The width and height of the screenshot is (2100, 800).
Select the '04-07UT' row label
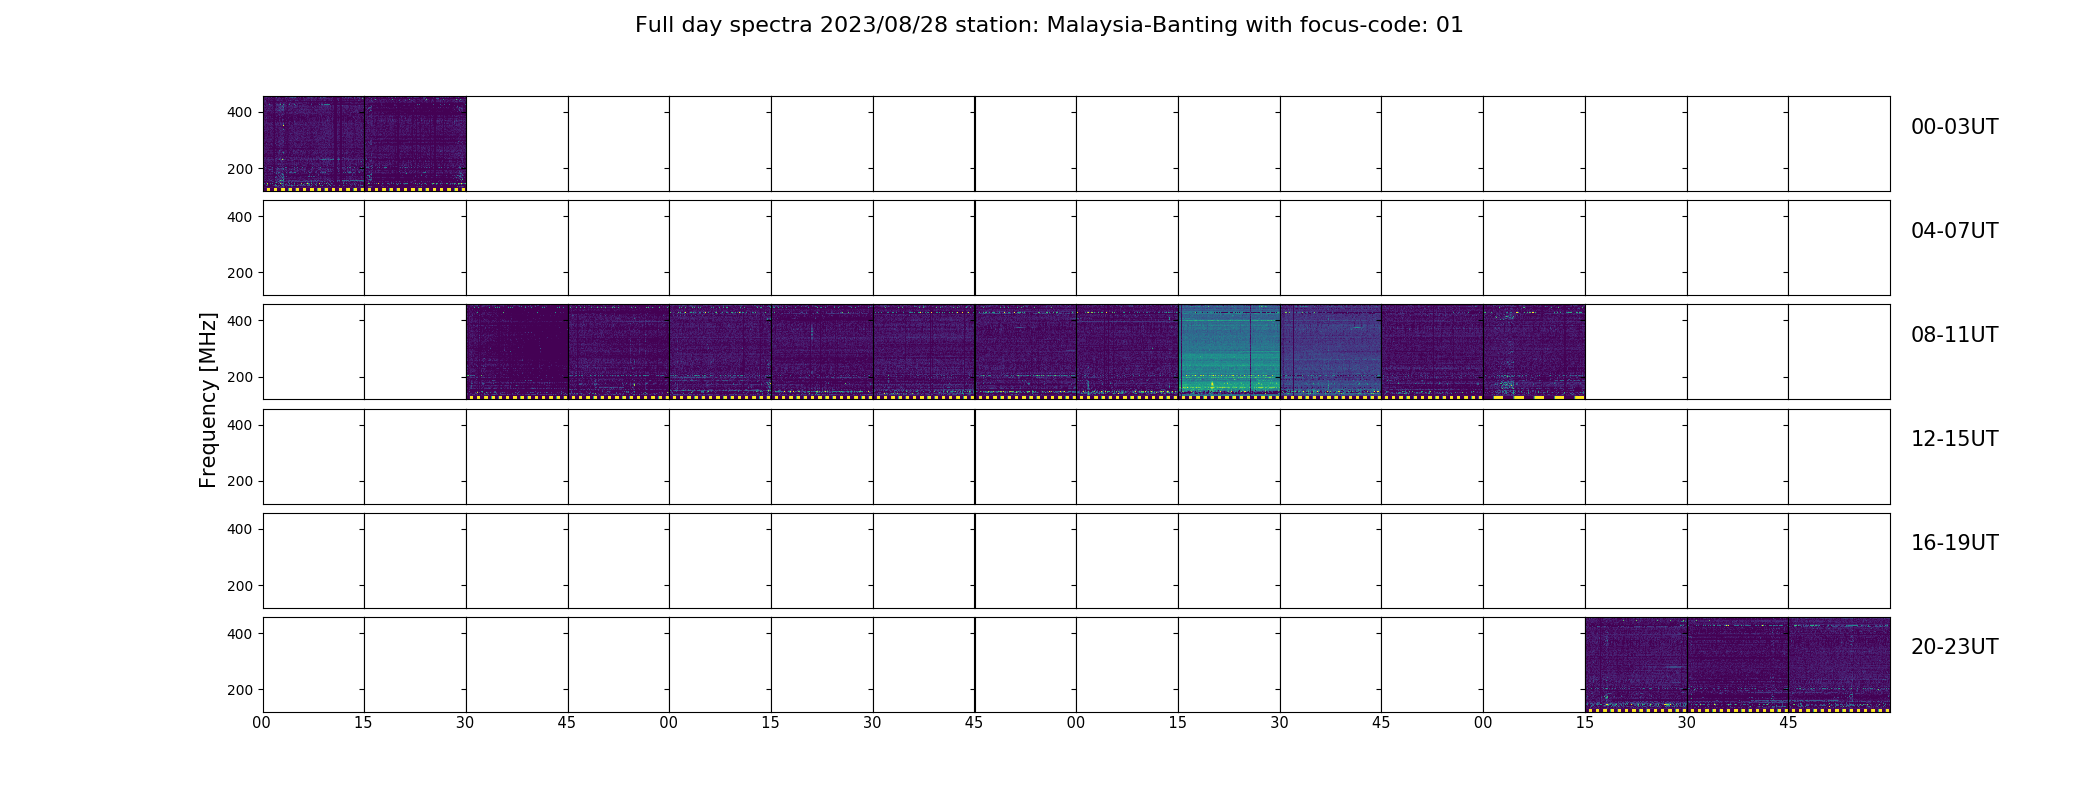pos(1954,231)
